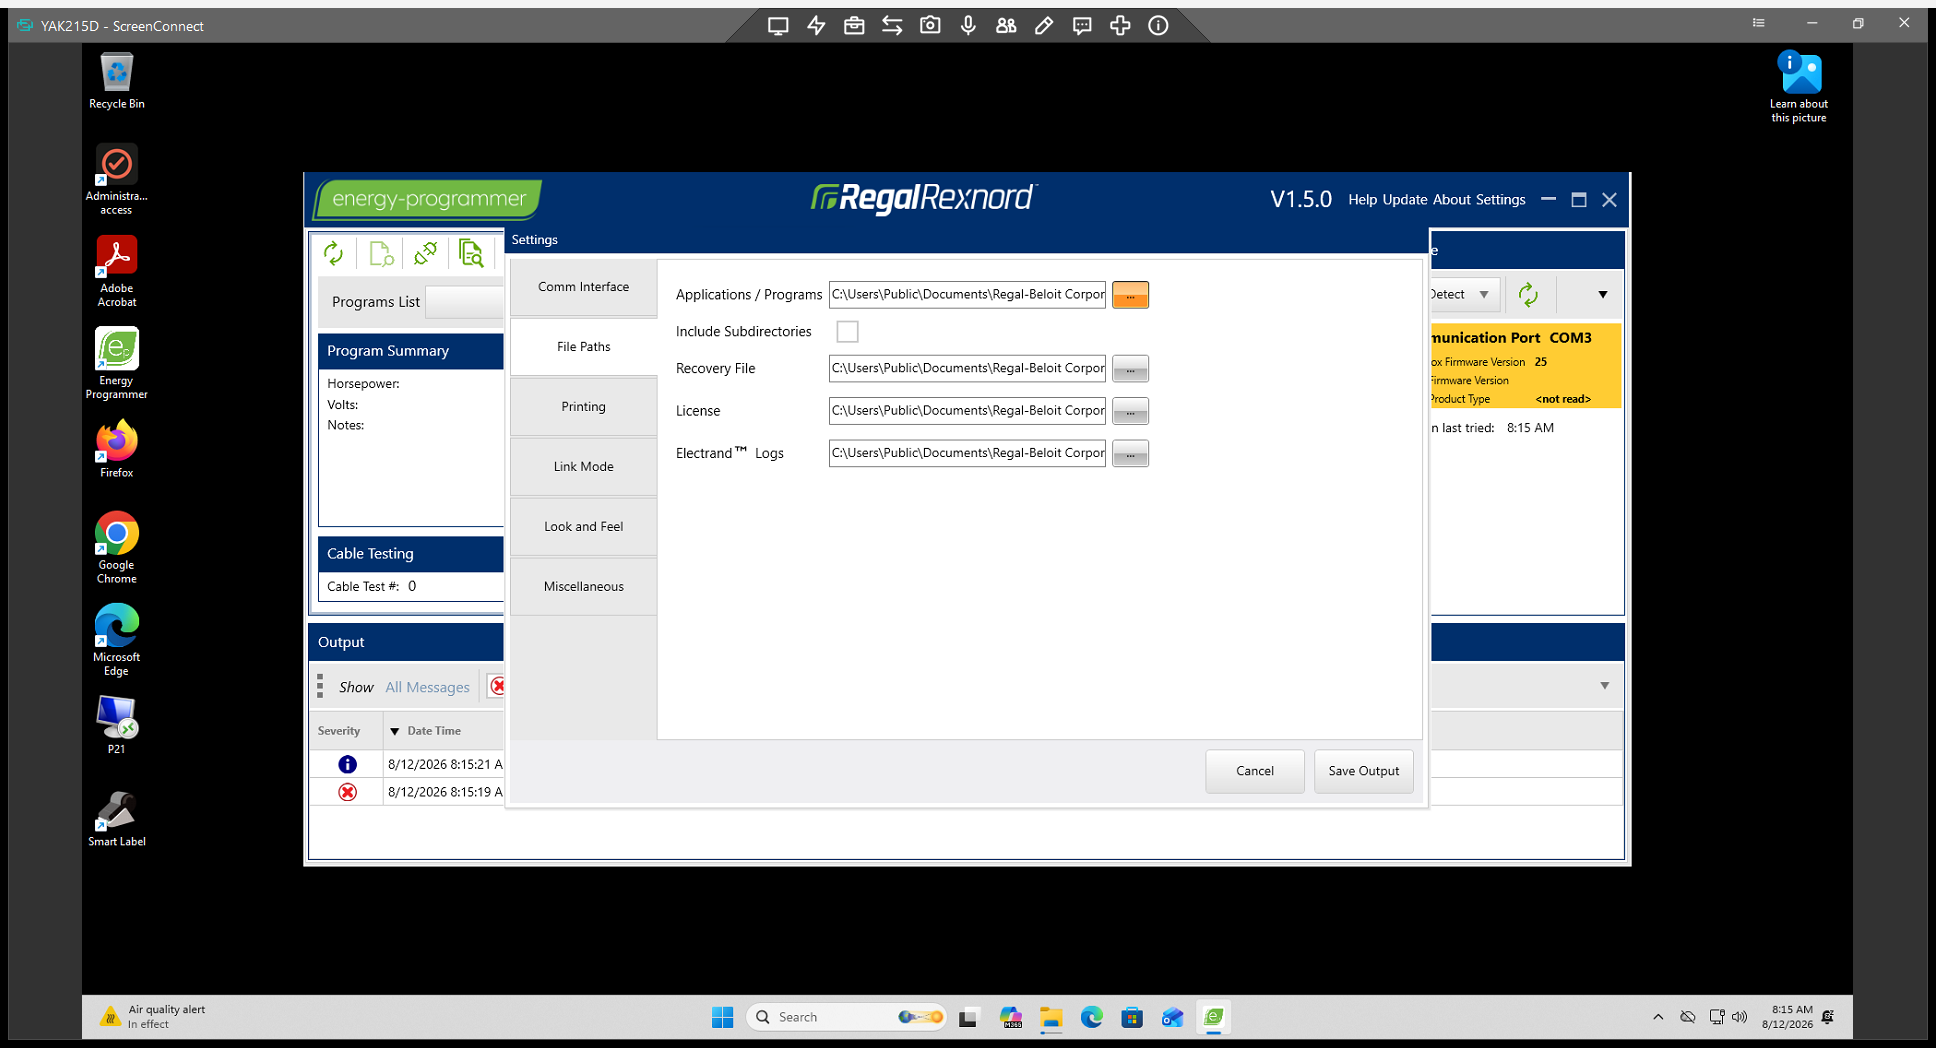Open P21 desktop shortcut
The width and height of the screenshot is (1936, 1048).
pos(116,725)
